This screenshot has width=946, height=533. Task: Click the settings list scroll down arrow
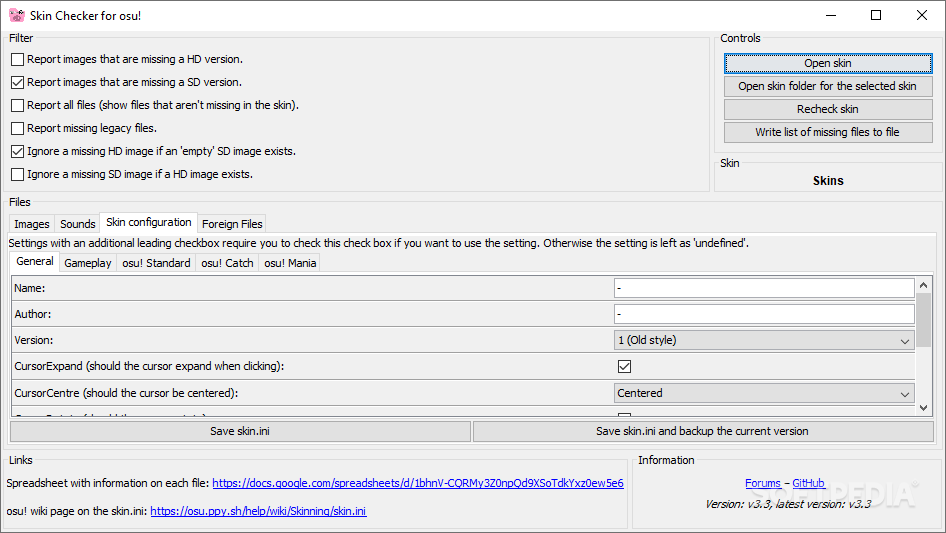click(x=923, y=409)
